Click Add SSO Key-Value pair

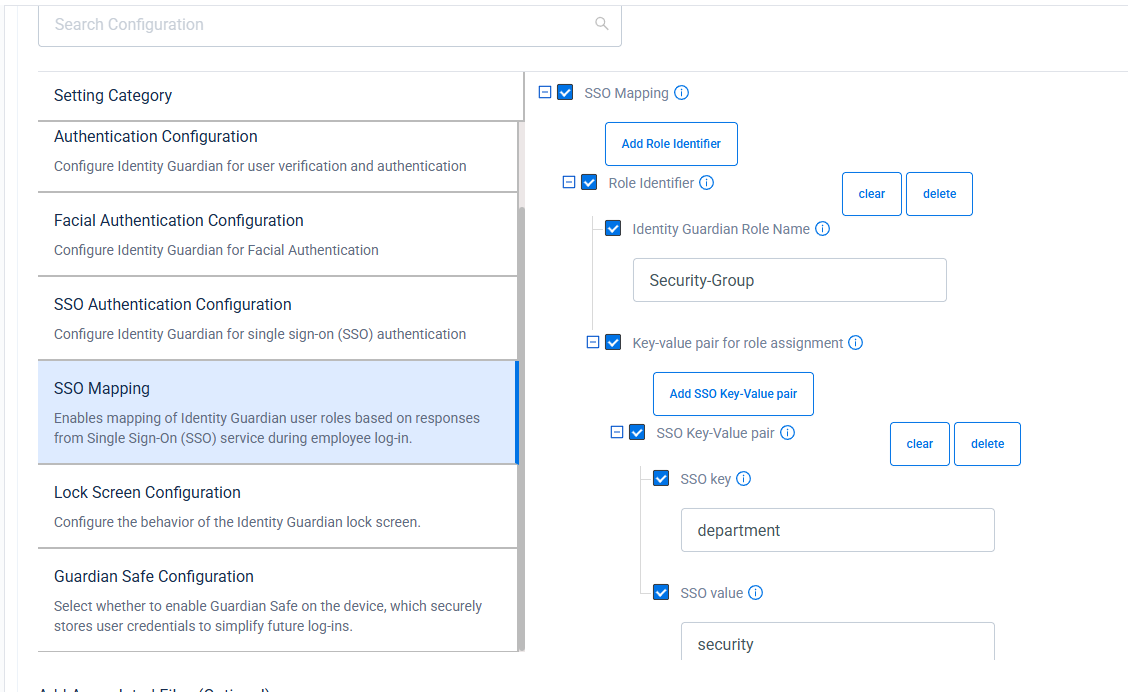coord(733,393)
